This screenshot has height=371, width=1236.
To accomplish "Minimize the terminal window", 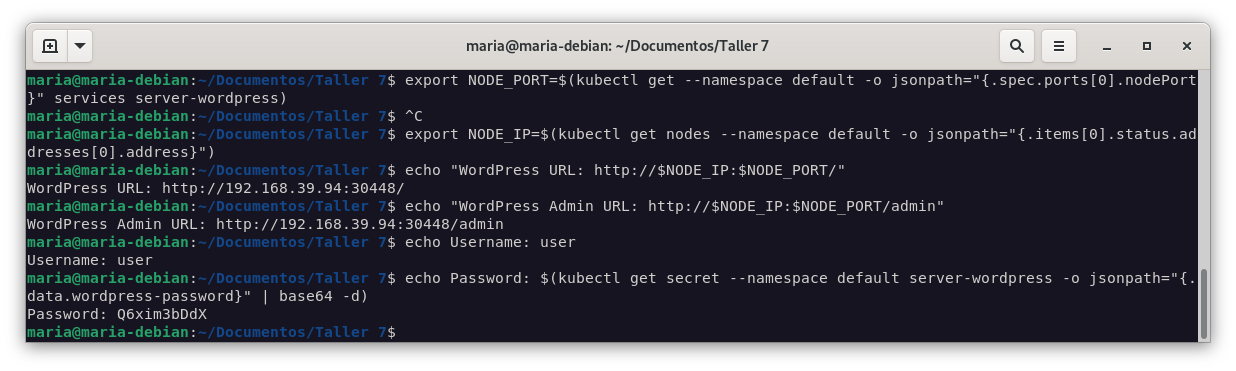I will coord(1107,46).
